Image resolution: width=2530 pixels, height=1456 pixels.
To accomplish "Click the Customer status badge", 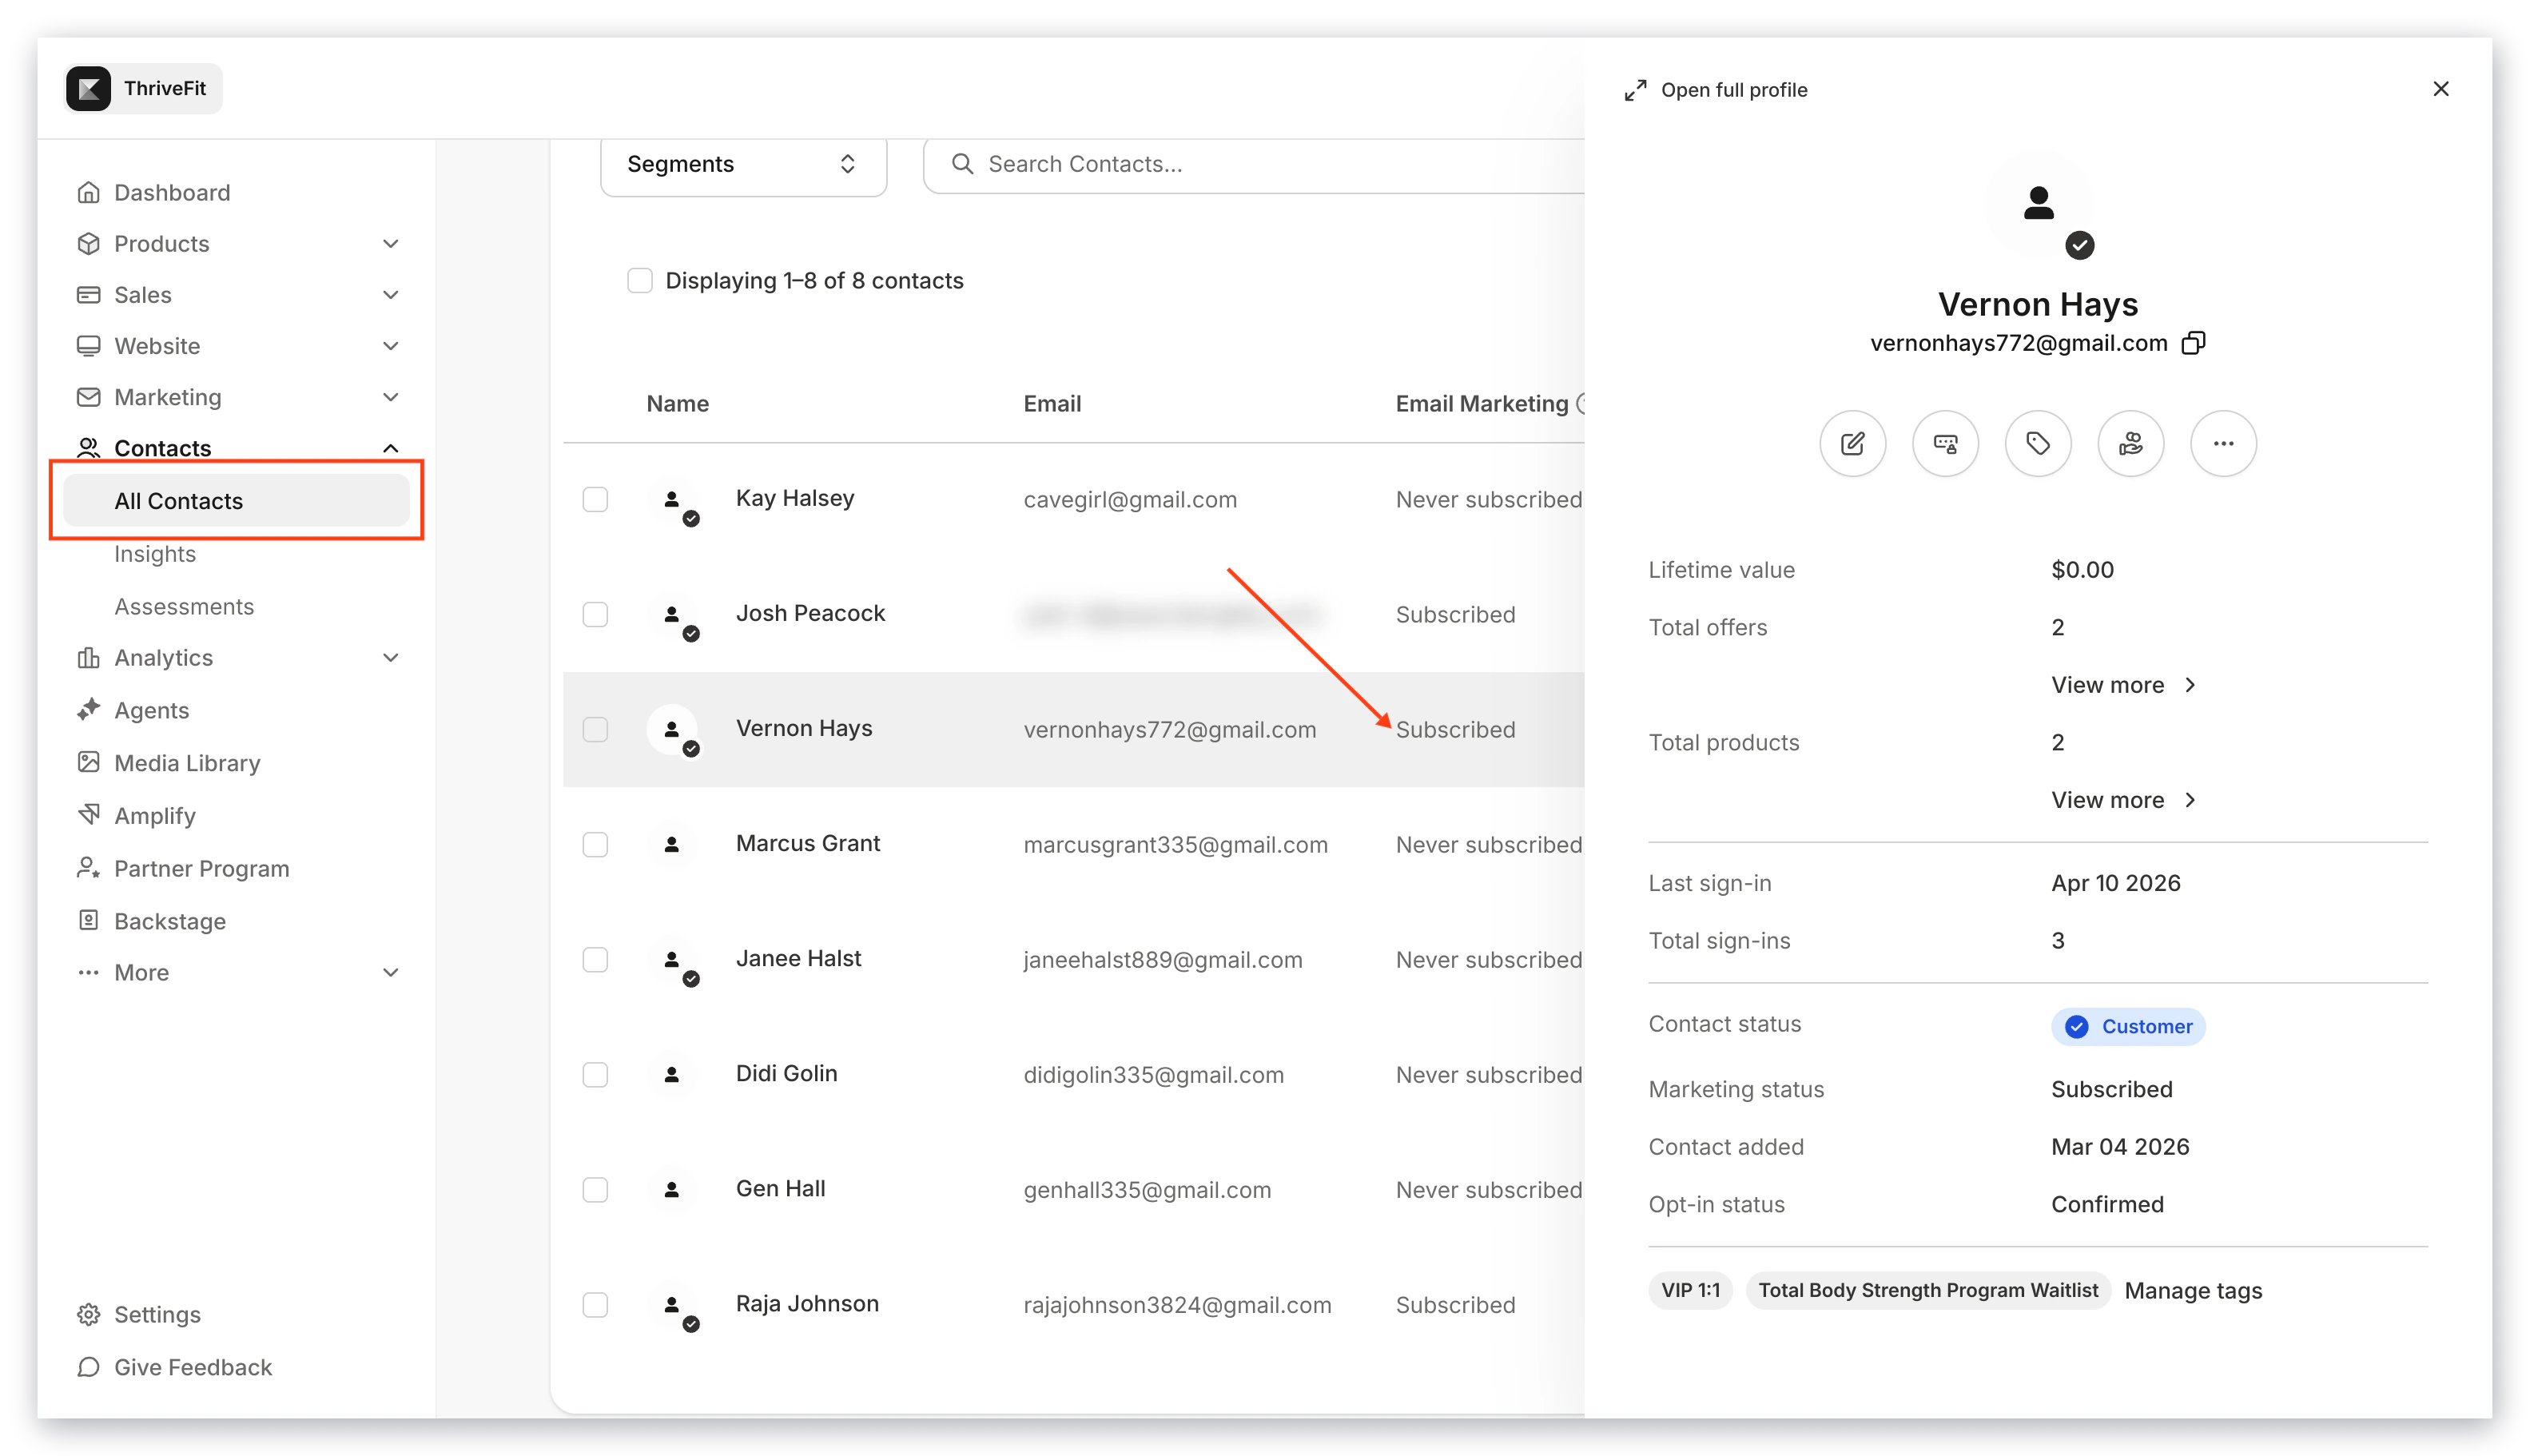I will point(2127,1026).
